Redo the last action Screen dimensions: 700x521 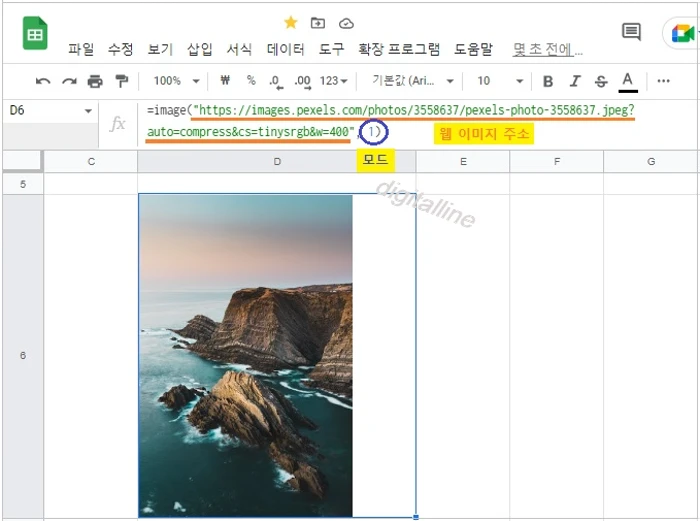pos(69,81)
